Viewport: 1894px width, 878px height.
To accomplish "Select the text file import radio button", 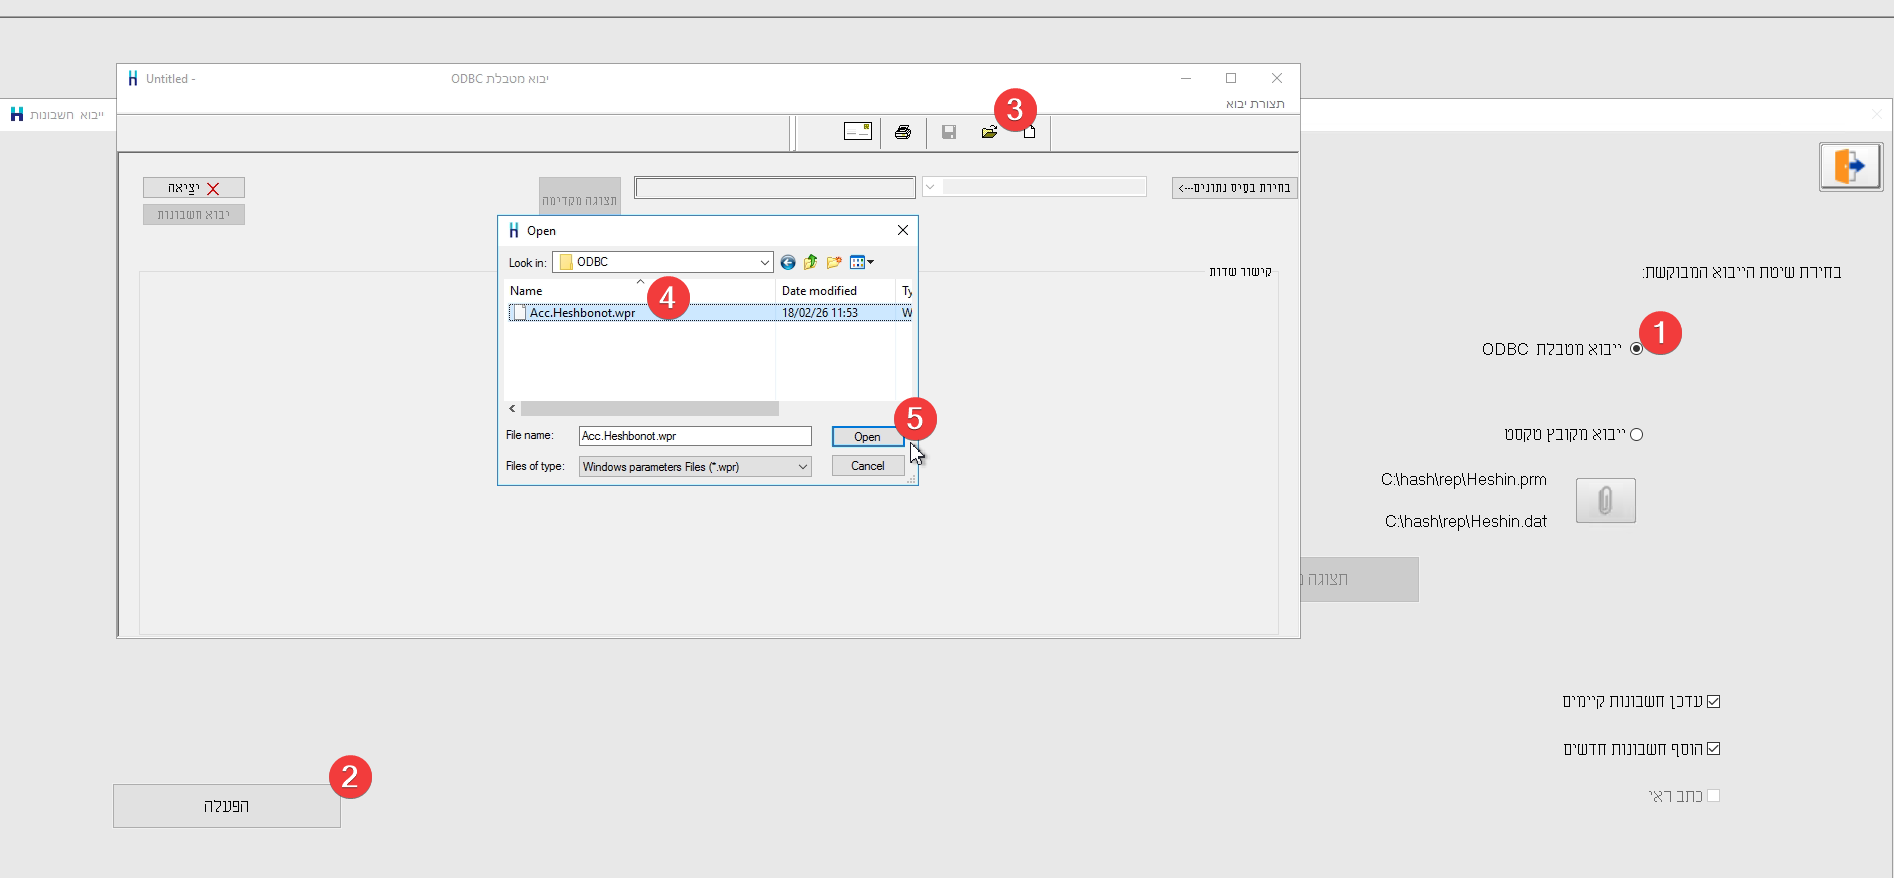I will (1636, 434).
